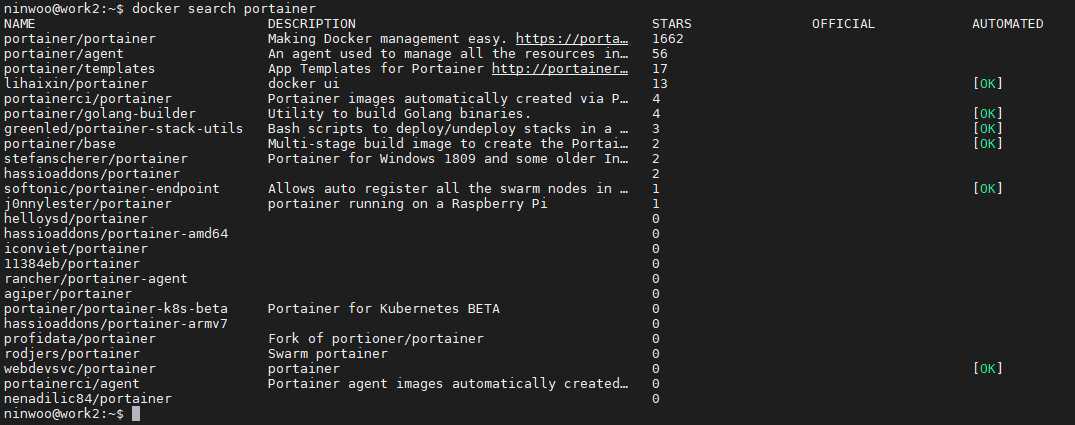
Task: Click the portainer templates URL link
Action: pyautogui.click(x=560, y=69)
